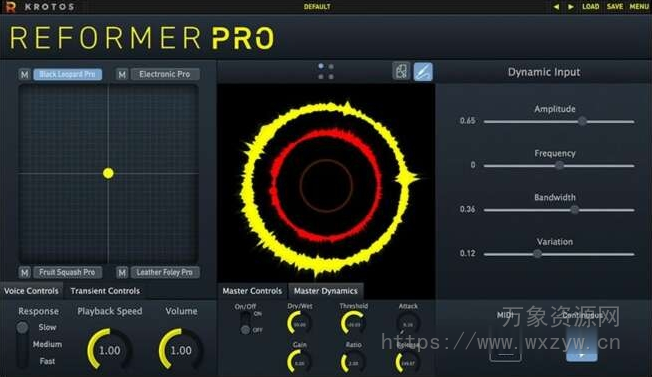This screenshot has height=377, width=652.
Task: Click the Bandwidth value 0.36
Action: (x=467, y=209)
